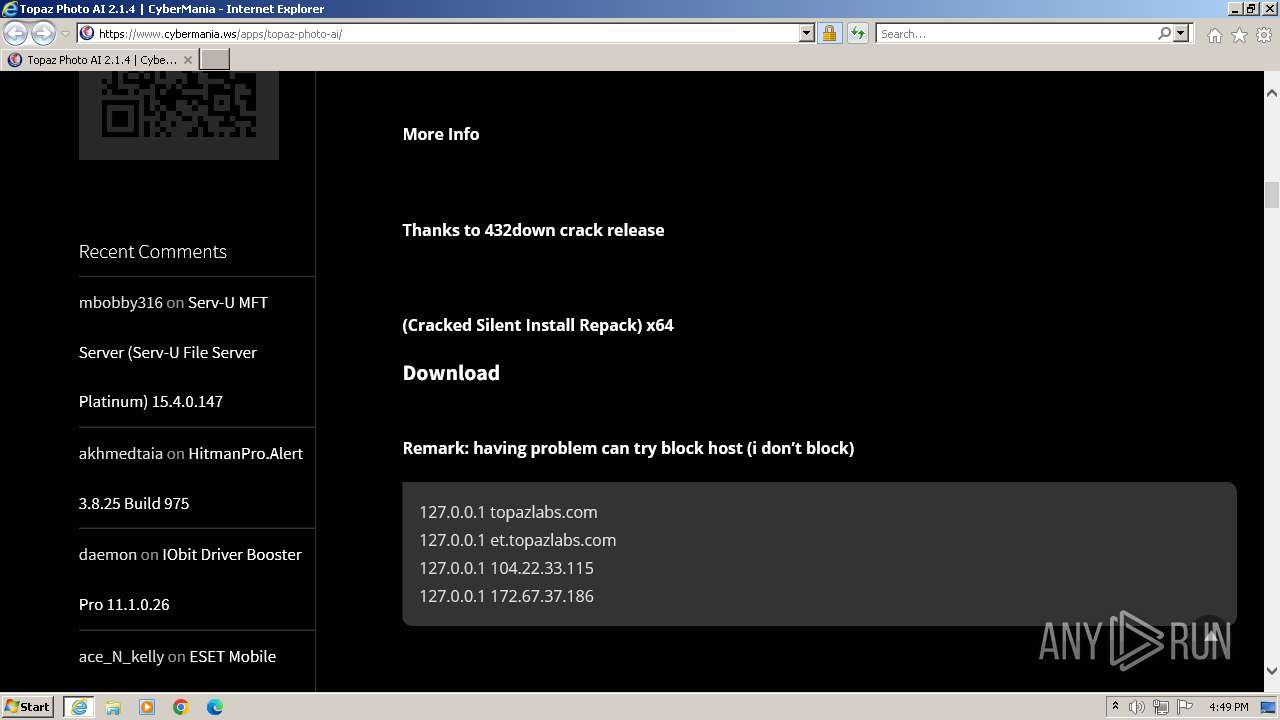Click the Action Center flag icon

tap(1185, 707)
